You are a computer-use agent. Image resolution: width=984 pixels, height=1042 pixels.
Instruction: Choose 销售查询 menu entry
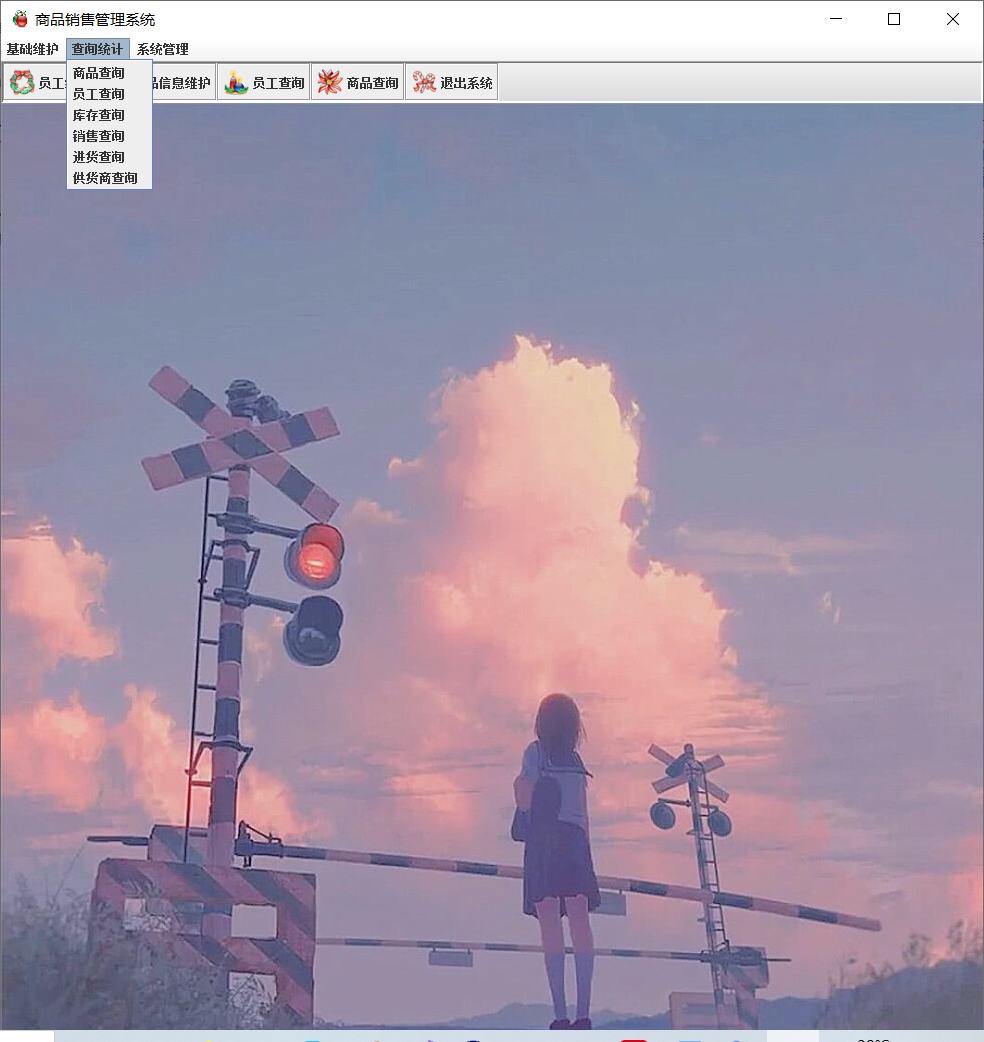pyautogui.click(x=110, y=136)
